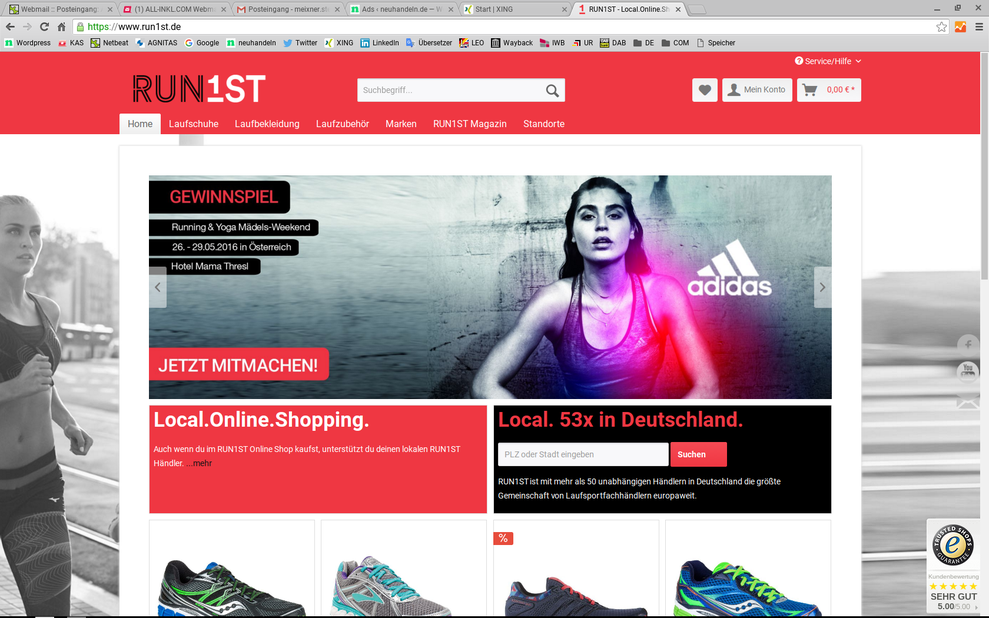The height and width of the screenshot is (618, 989).
Task: Open RUN1ST Magazin menu
Action: (x=470, y=124)
